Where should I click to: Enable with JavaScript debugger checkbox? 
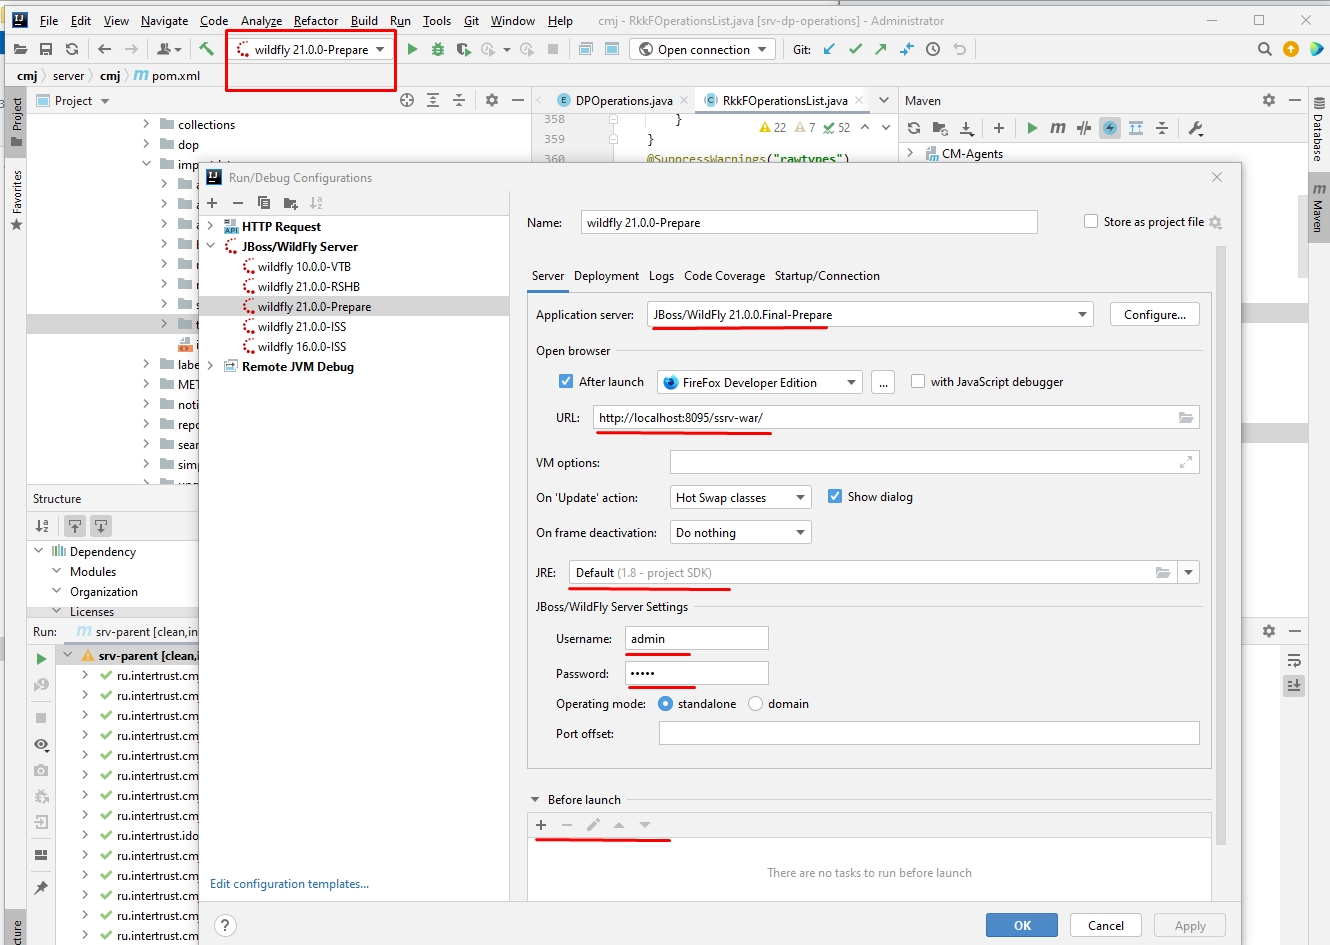[918, 381]
